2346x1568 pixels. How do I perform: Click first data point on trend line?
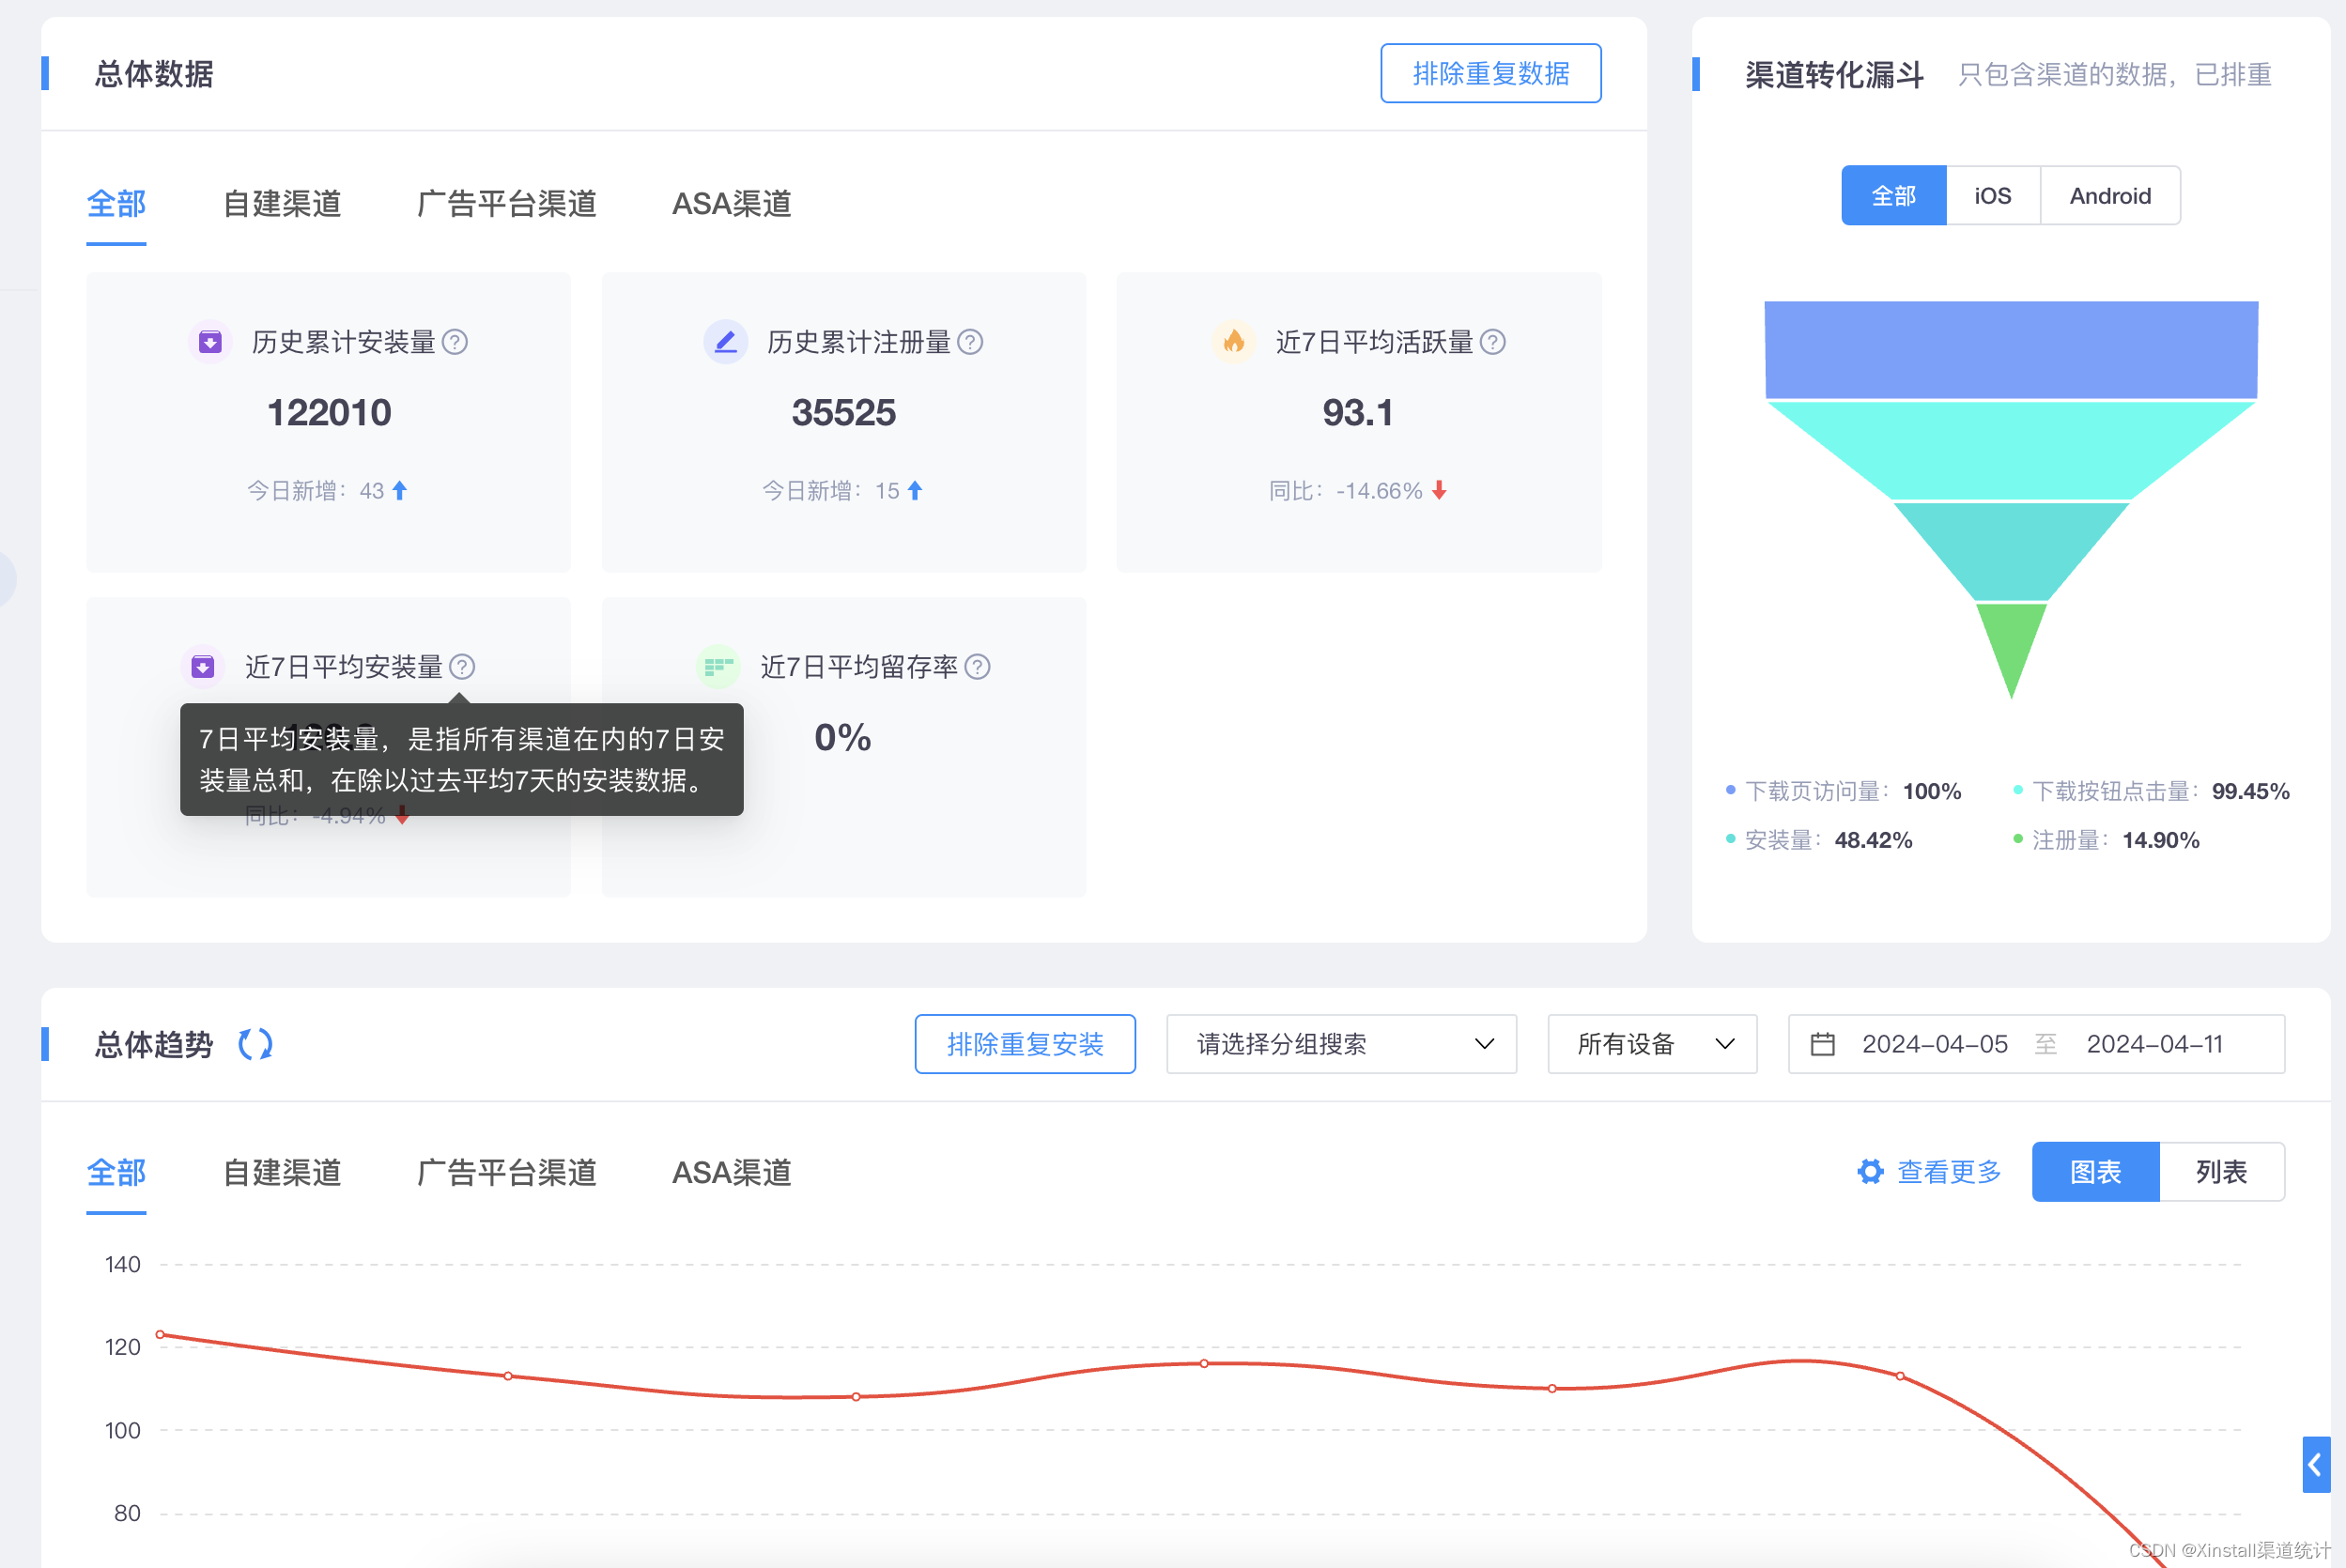click(x=160, y=1334)
